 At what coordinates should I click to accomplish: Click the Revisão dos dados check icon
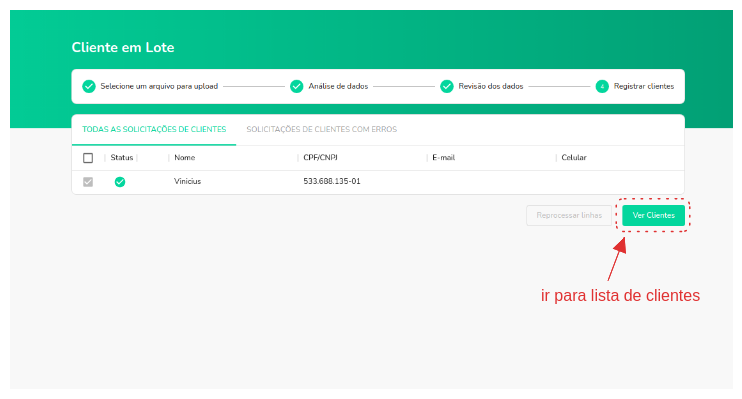(x=446, y=87)
